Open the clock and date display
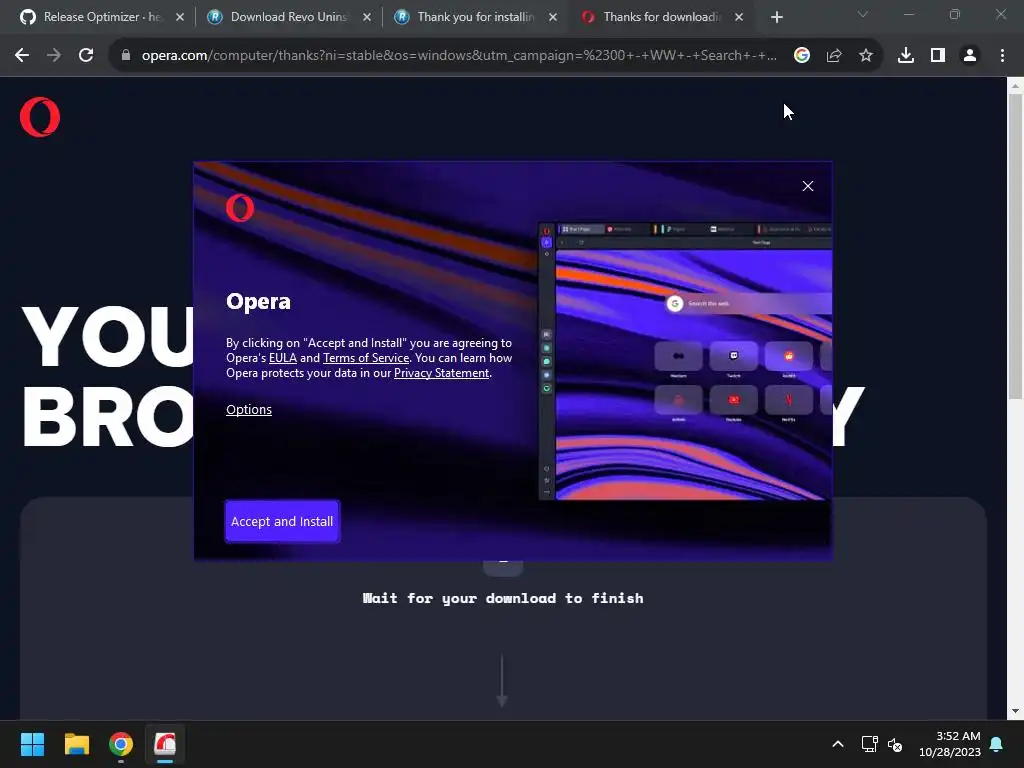This screenshot has width=1024, height=768. coord(950,744)
